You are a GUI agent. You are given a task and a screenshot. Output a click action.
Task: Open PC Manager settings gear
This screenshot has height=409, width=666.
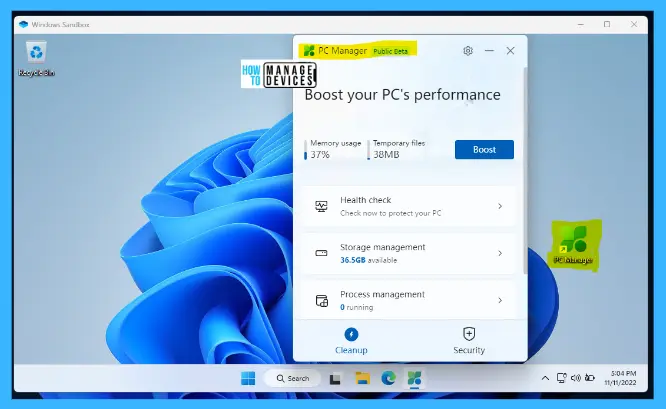468,51
